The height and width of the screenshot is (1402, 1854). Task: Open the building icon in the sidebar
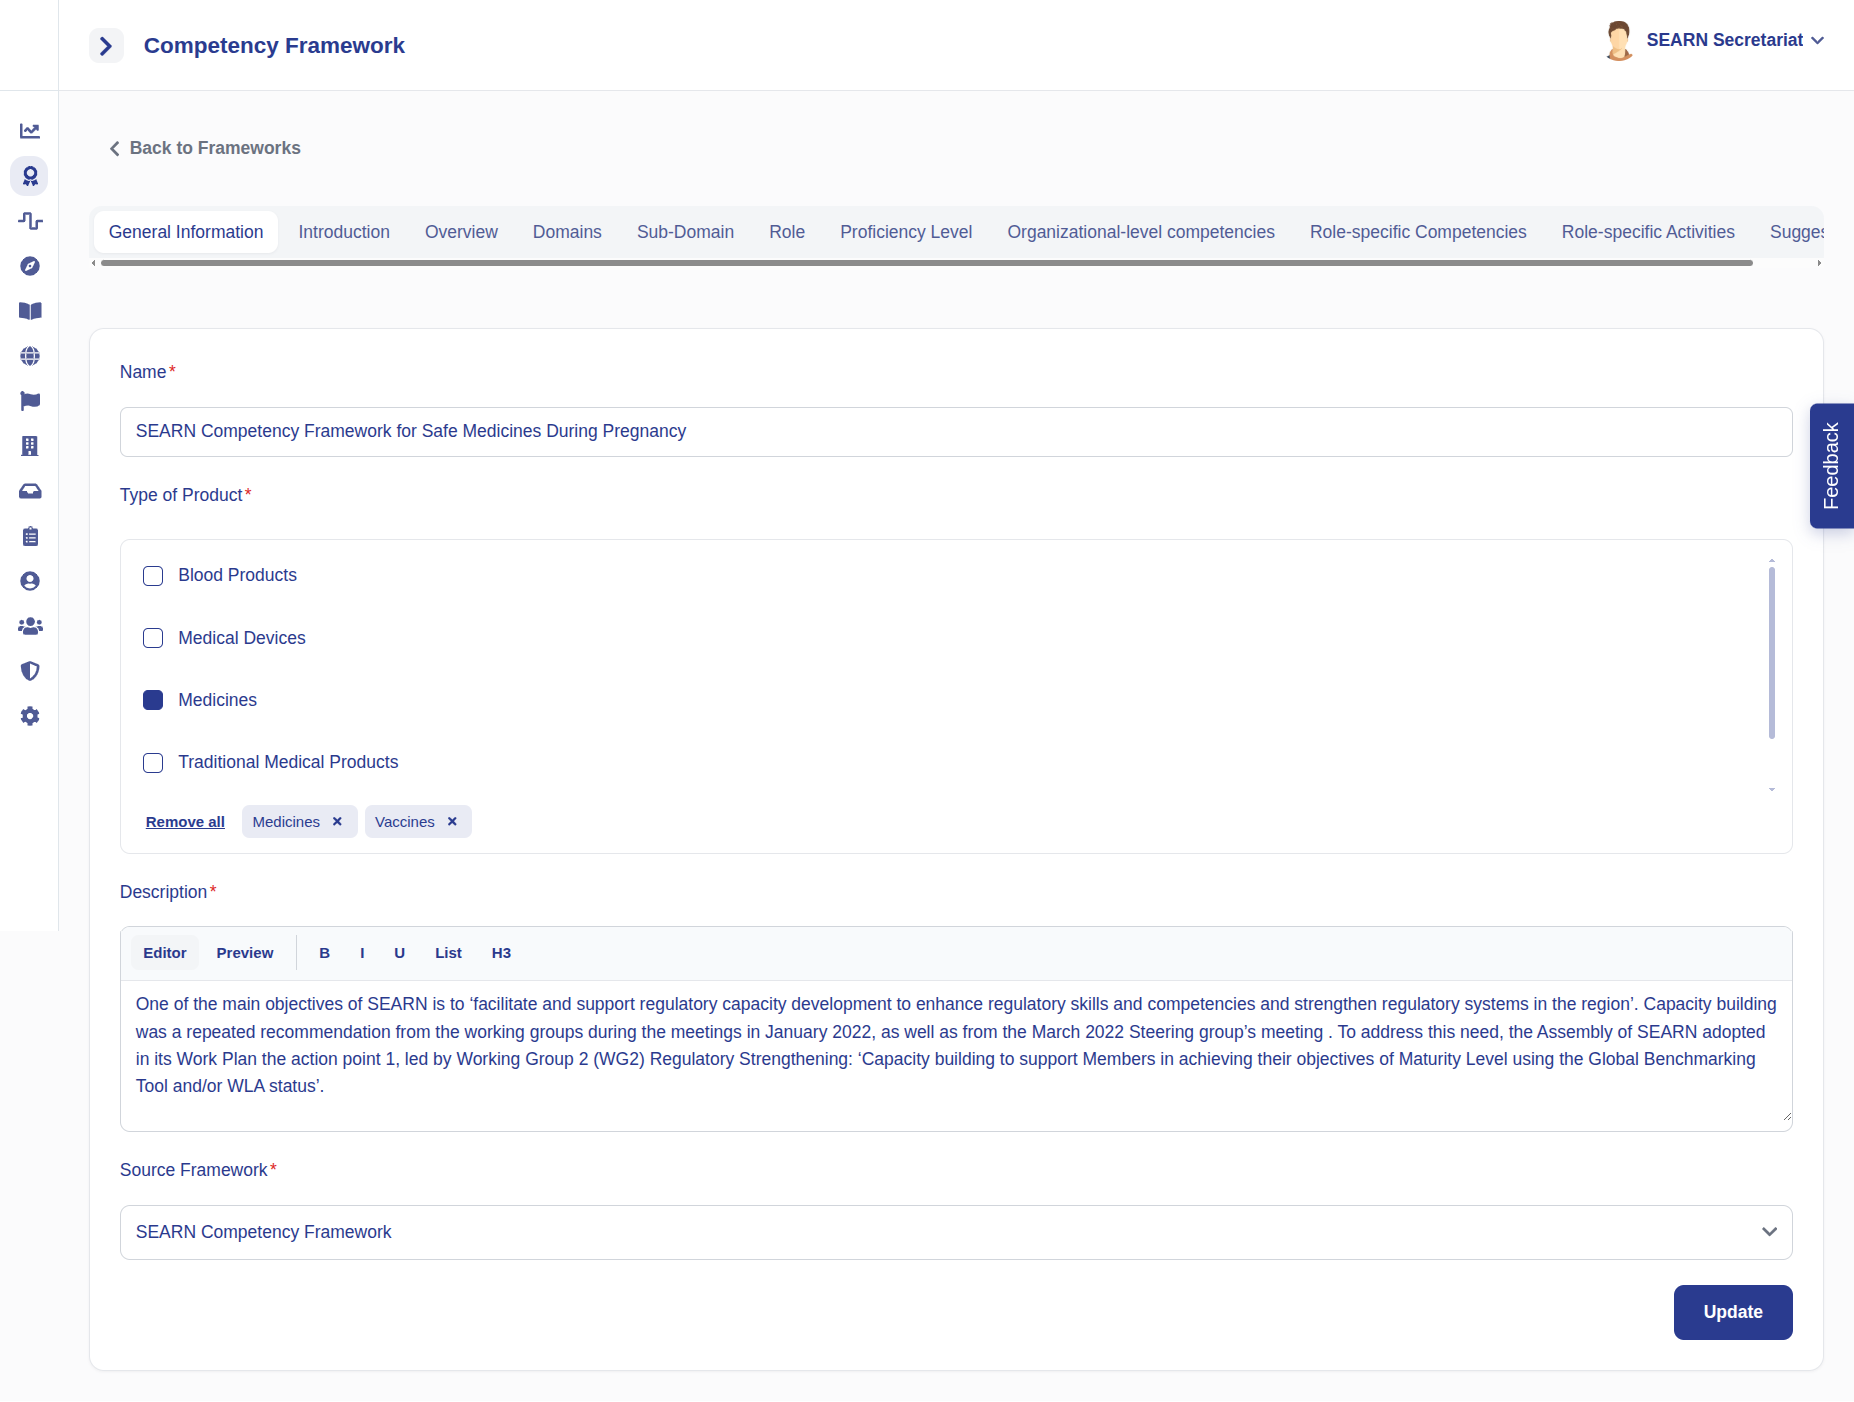(x=30, y=446)
